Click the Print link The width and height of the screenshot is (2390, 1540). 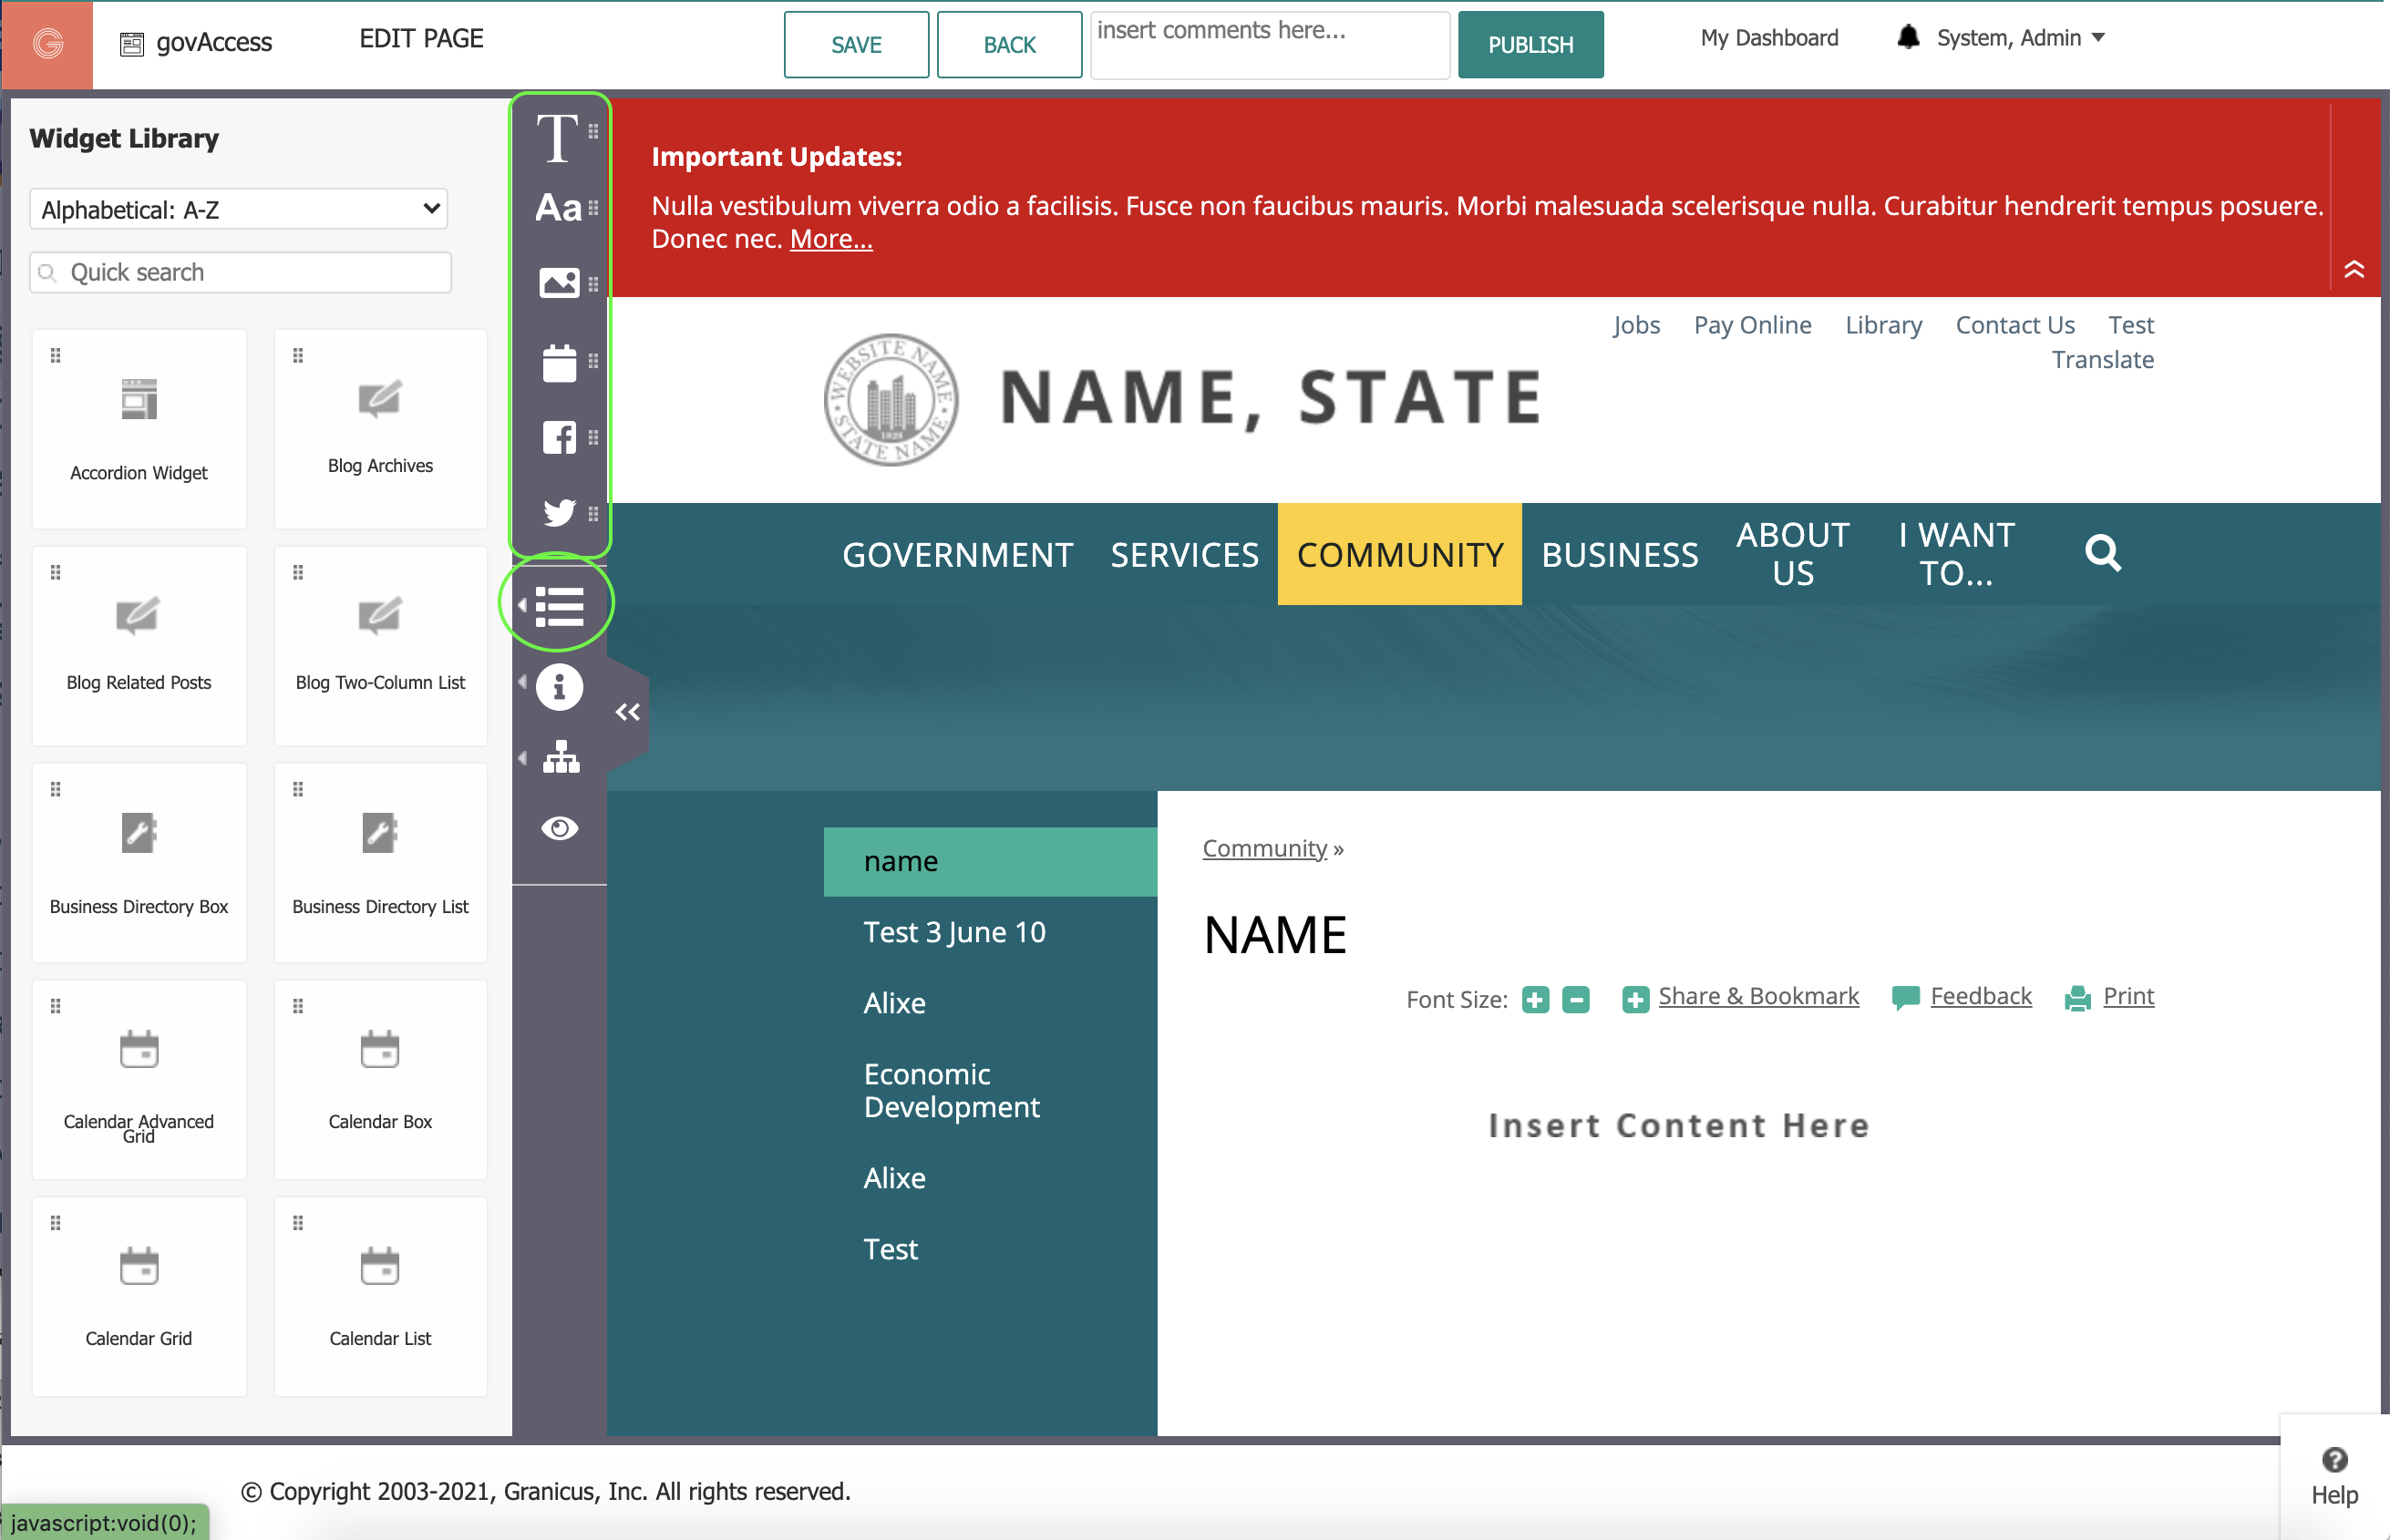(x=2128, y=996)
